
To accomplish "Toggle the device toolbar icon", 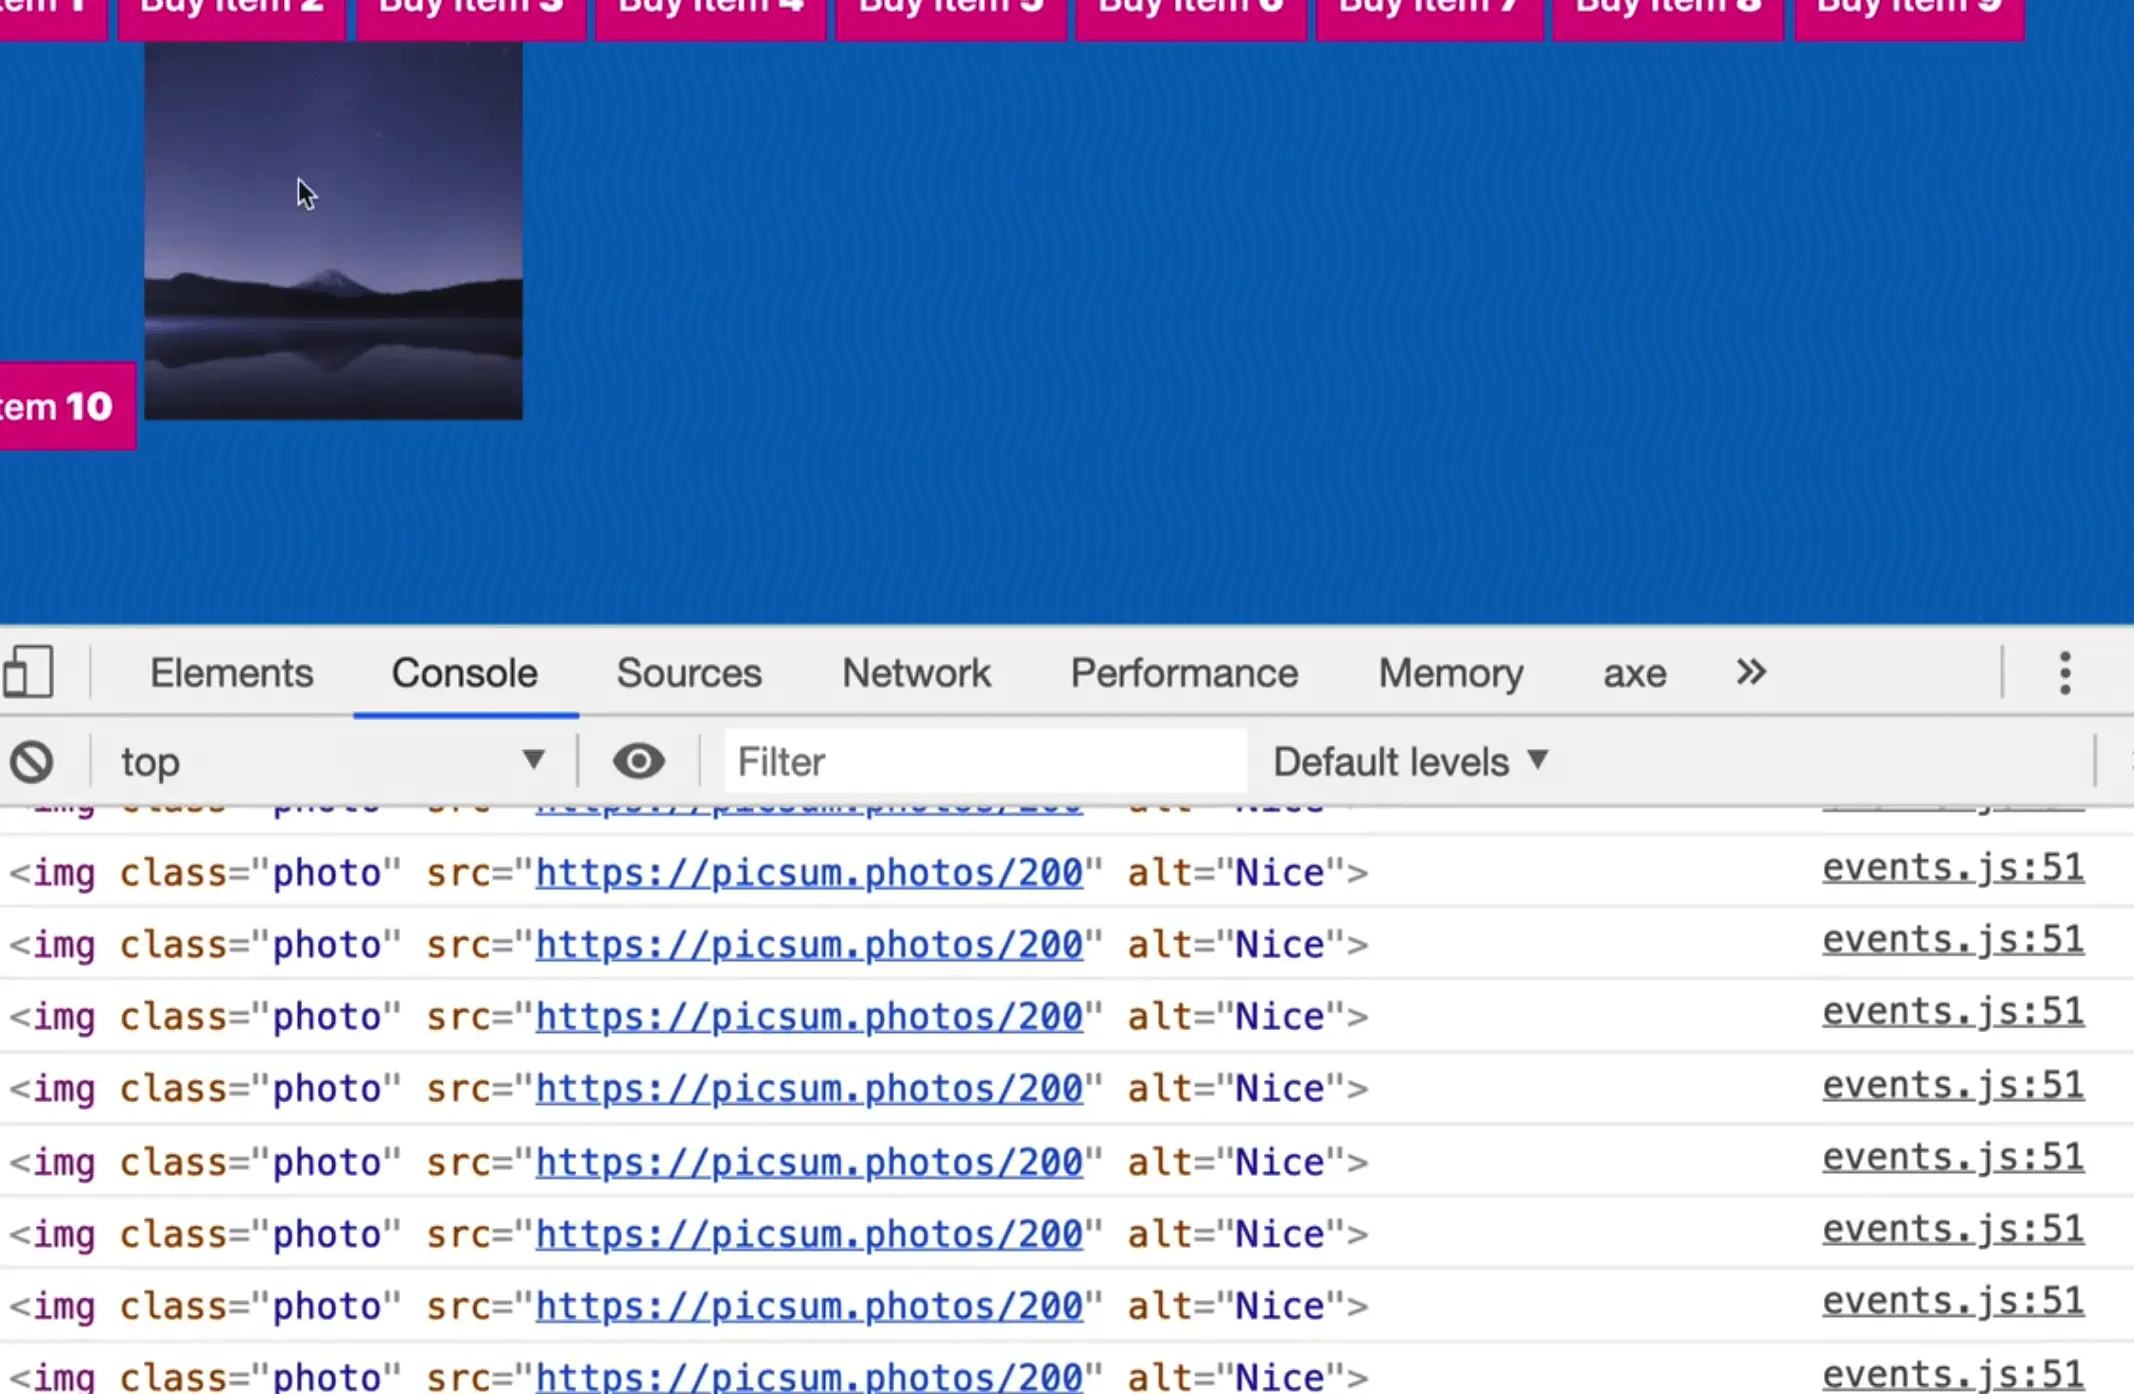I will pyautogui.click(x=28, y=671).
